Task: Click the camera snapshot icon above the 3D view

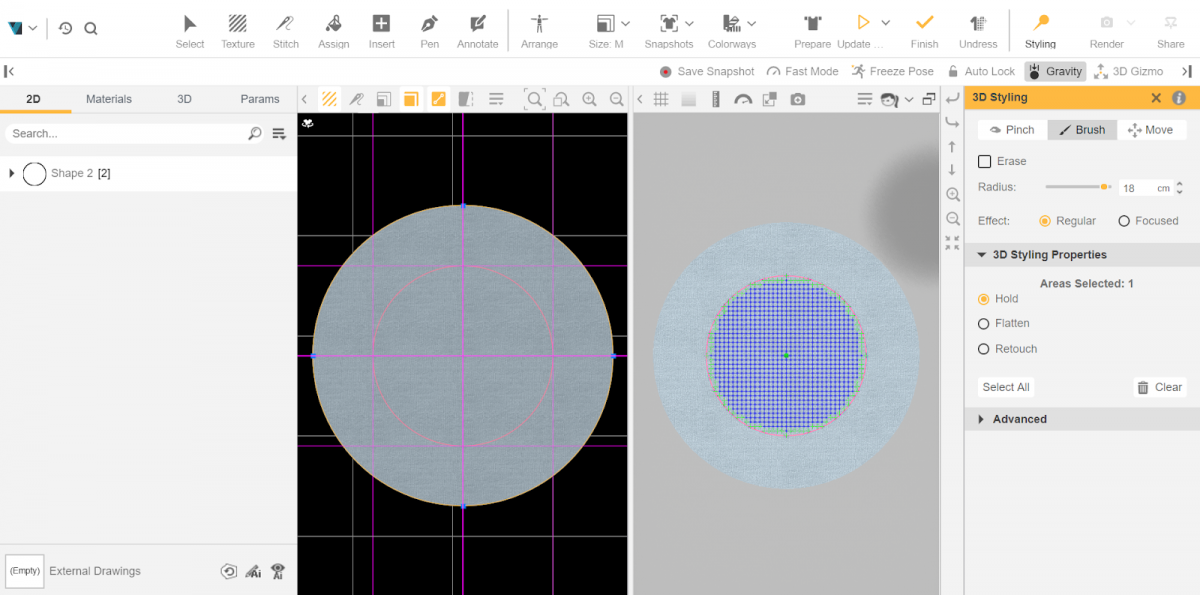Action: click(x=797, y=99)
